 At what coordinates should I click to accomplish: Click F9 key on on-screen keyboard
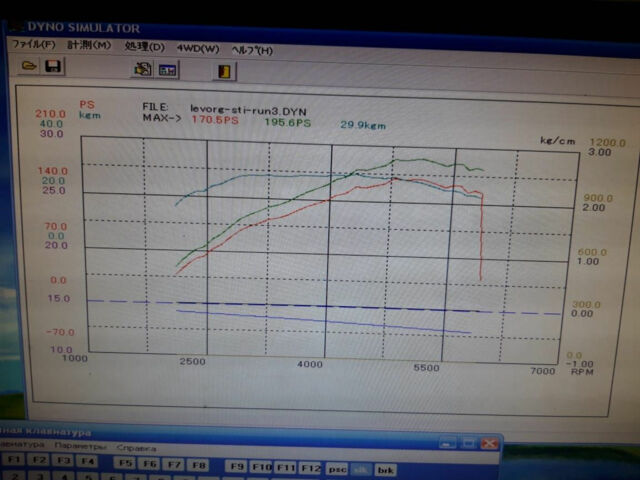point(237,466)
